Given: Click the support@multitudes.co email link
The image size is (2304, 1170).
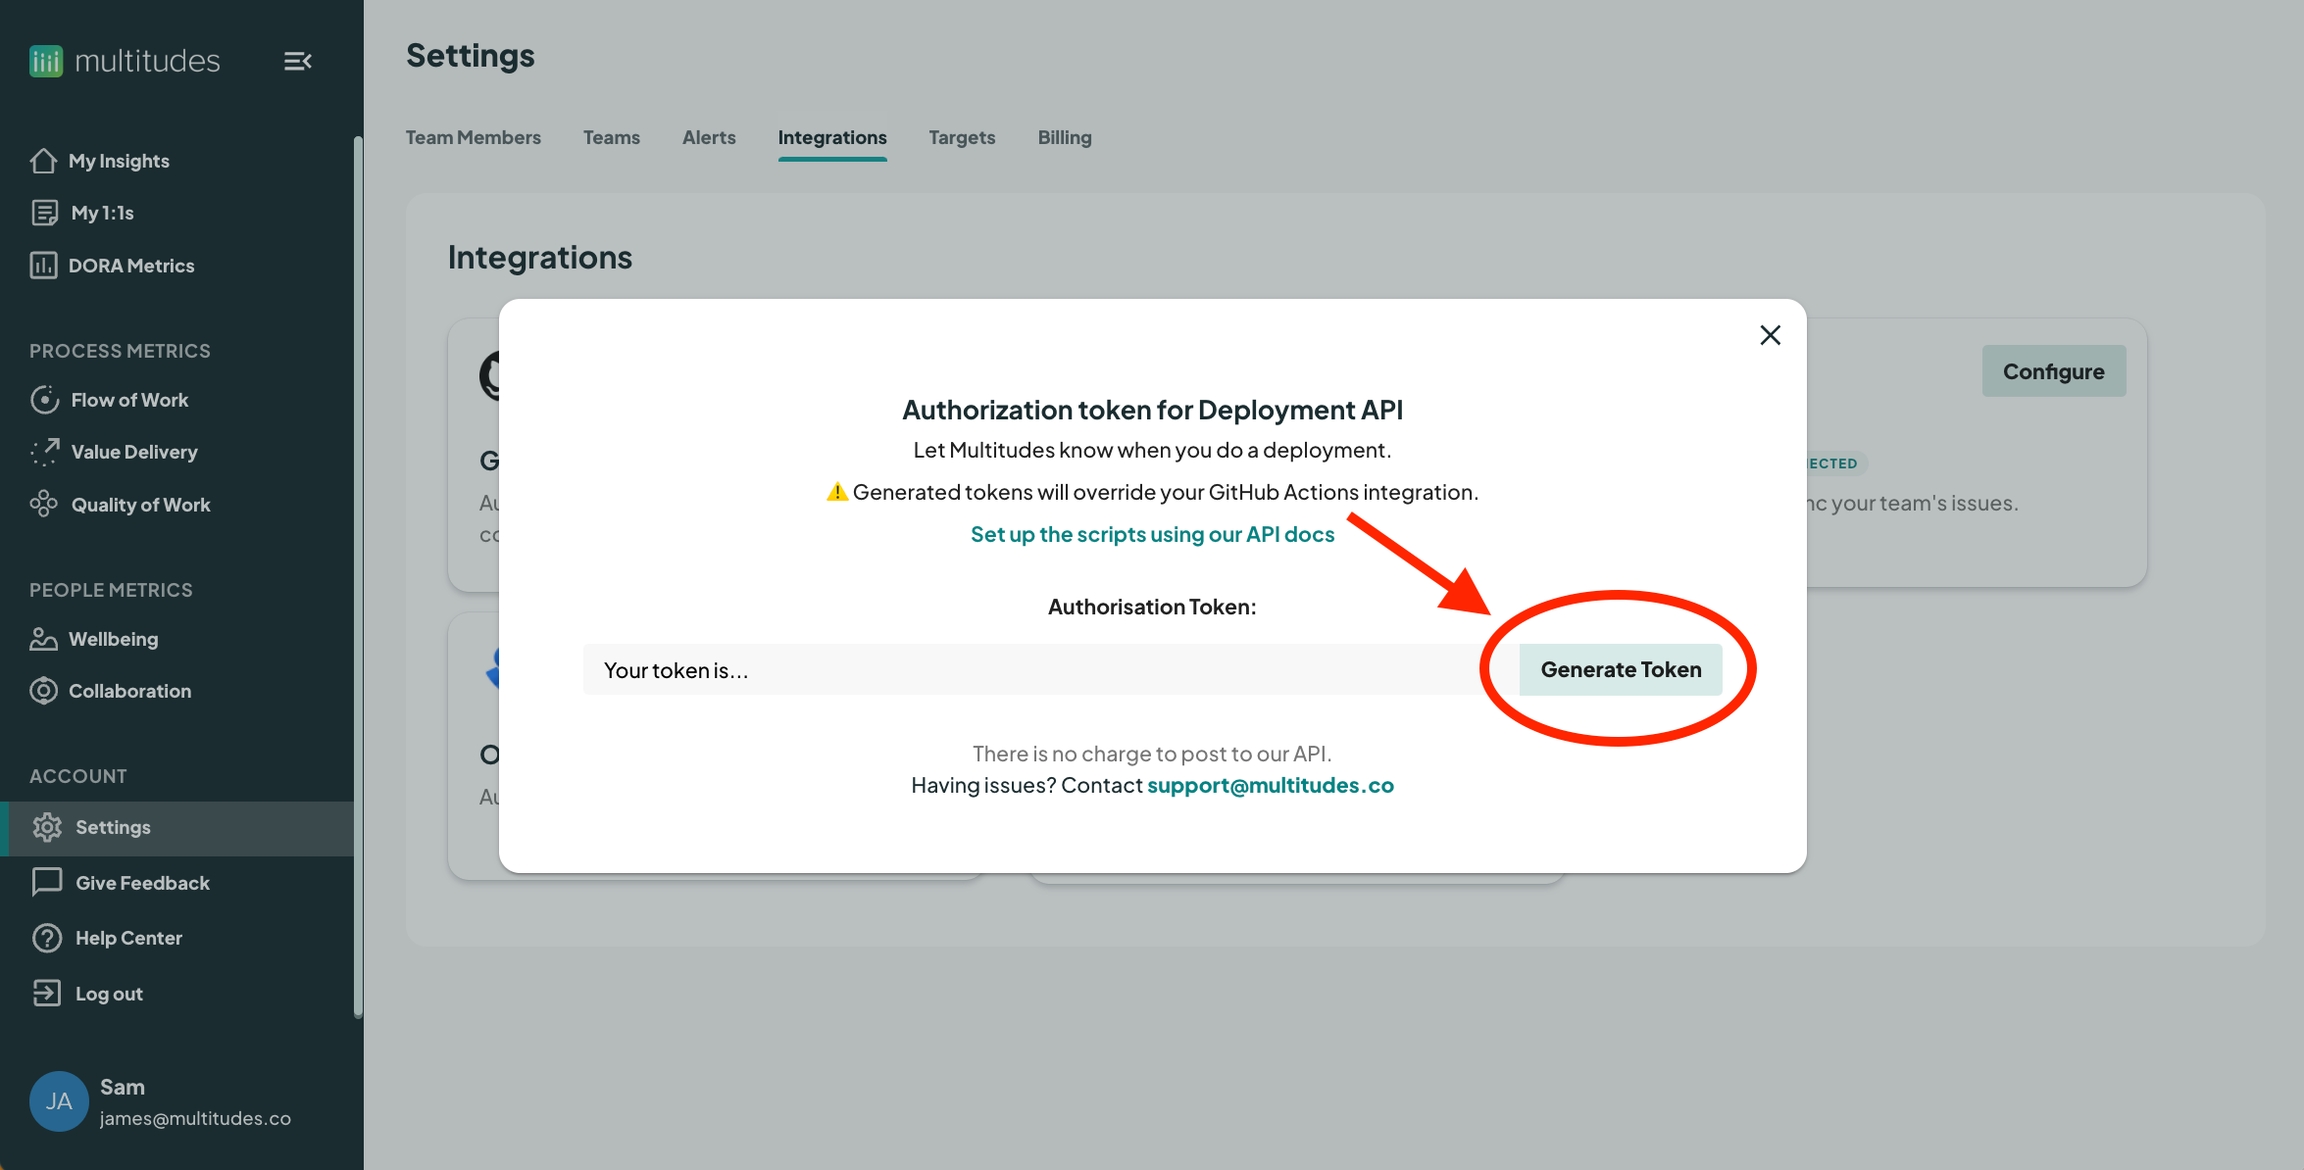Looking at the screenshot, I should [1270, 785].
